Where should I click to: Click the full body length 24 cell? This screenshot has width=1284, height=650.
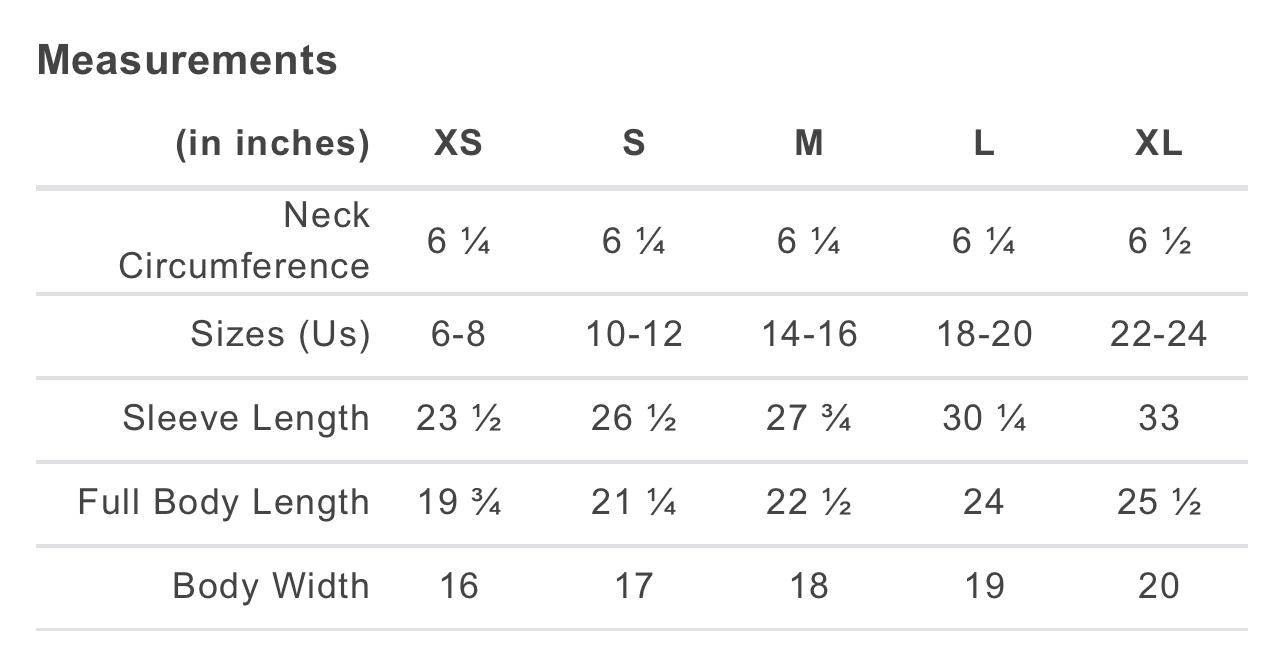point(984,502)
